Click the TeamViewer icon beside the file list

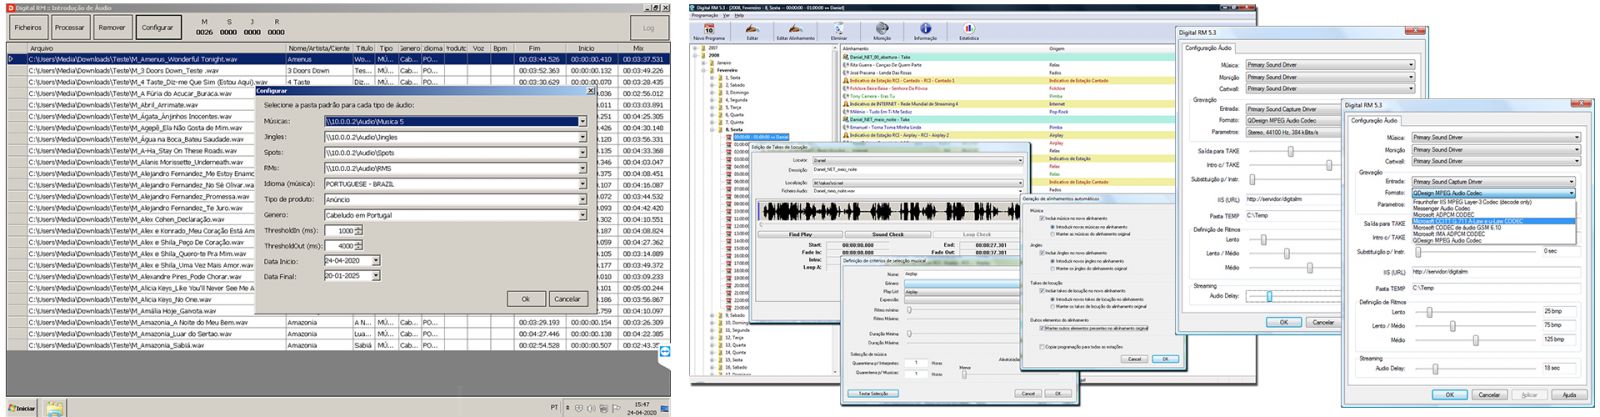tap(665, 352)
